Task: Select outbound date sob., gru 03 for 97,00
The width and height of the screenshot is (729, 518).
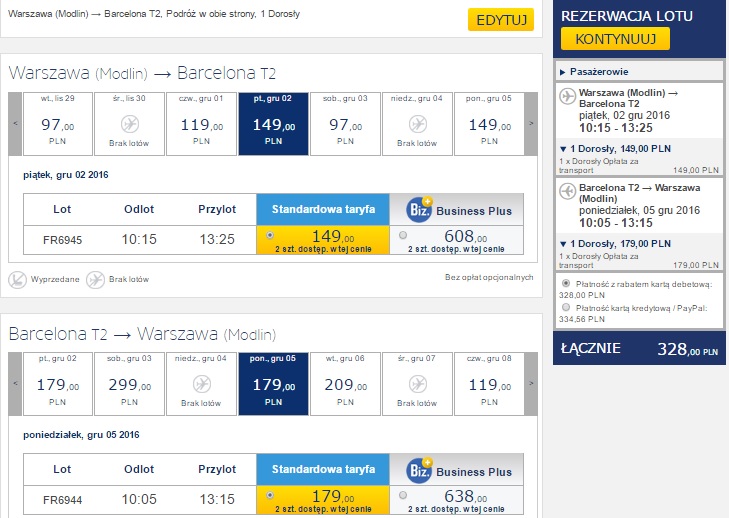Action: click(x=345, y=124)
